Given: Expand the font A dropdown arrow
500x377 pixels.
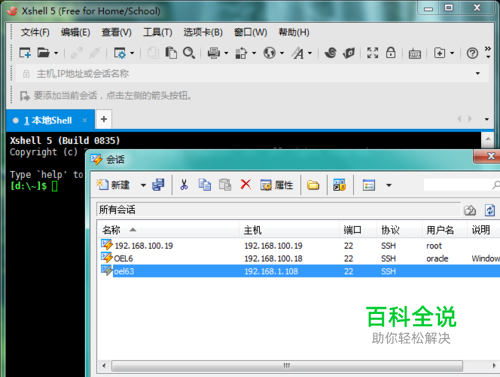Looking at the screenshot, I should tap(310, 53).
